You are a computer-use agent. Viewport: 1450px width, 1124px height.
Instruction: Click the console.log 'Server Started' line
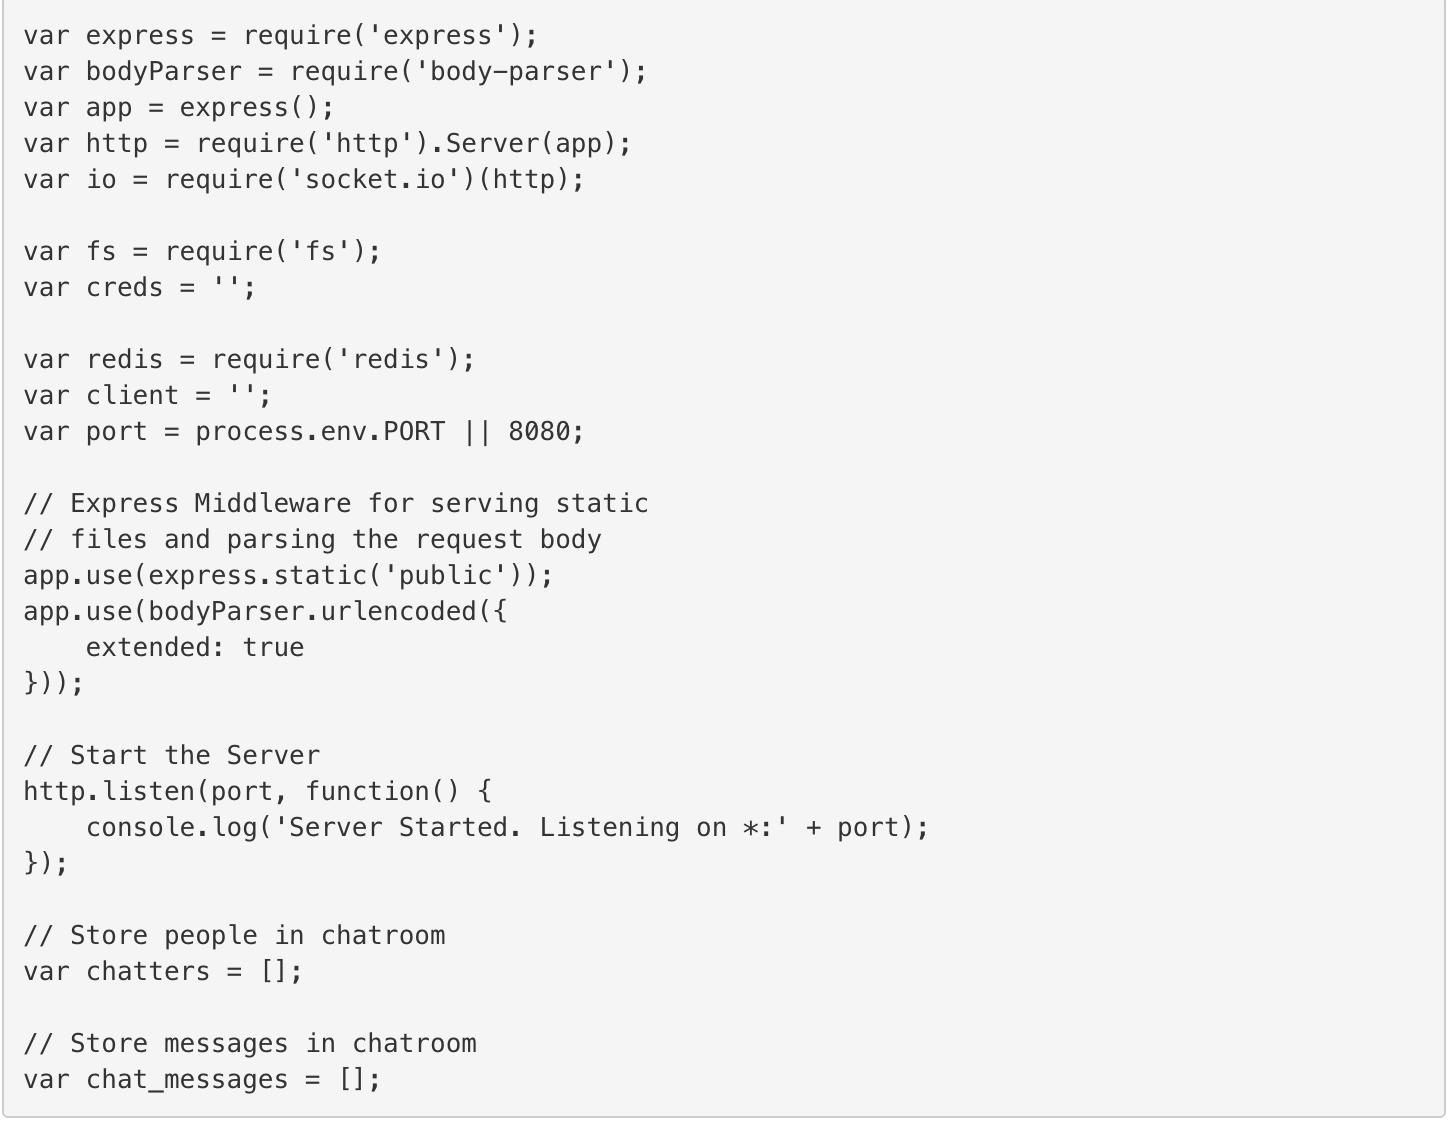[x=507, y=828]
